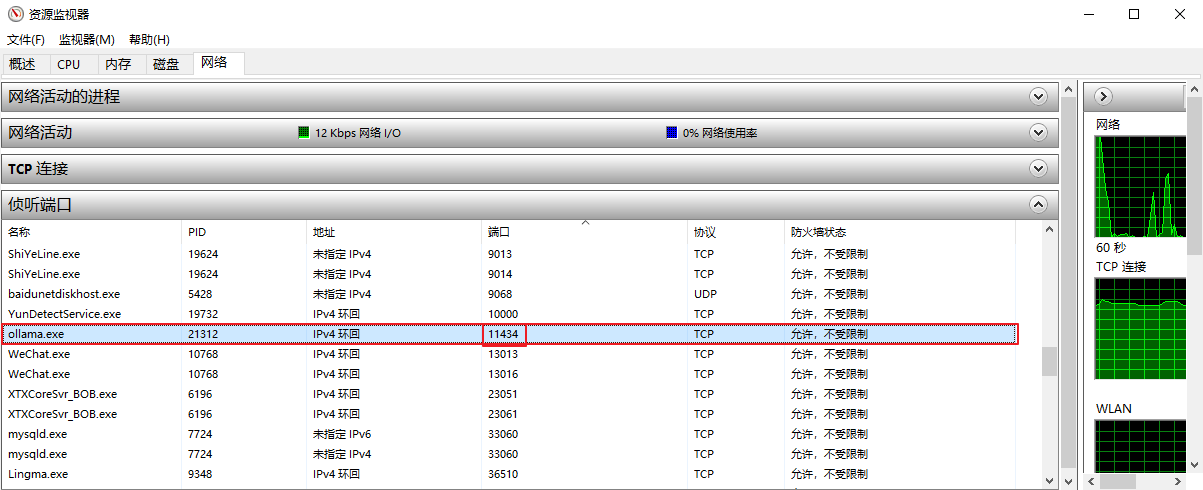Click PID 9348 cell

pos(200,474)
